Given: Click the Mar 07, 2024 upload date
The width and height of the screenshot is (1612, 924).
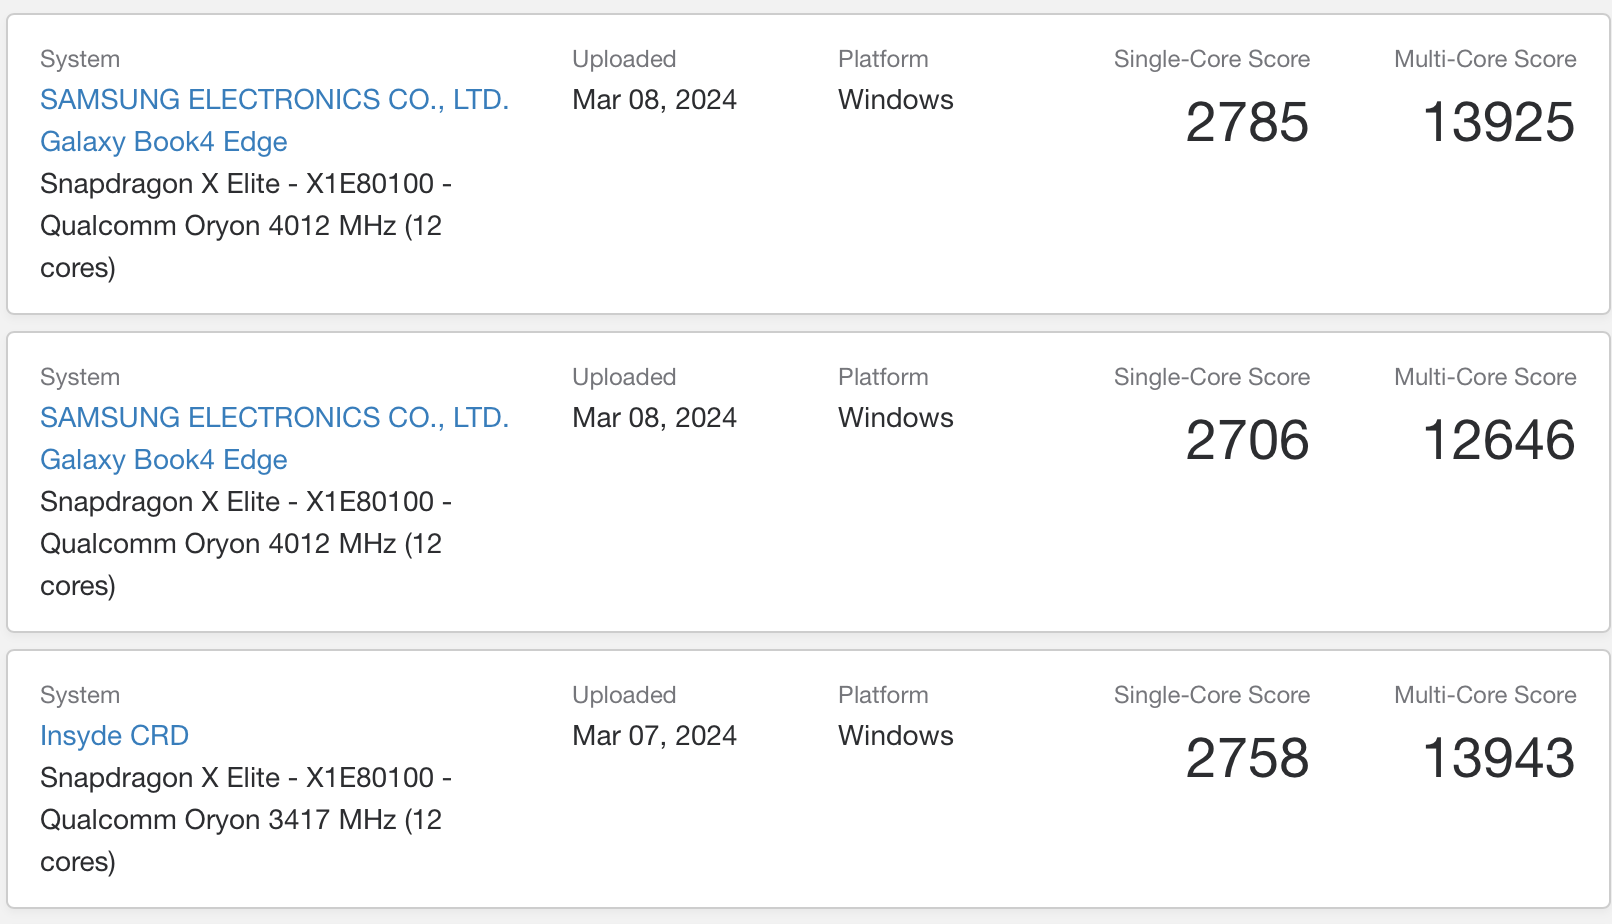Looking at the screenshot, I should click(654, 736).
